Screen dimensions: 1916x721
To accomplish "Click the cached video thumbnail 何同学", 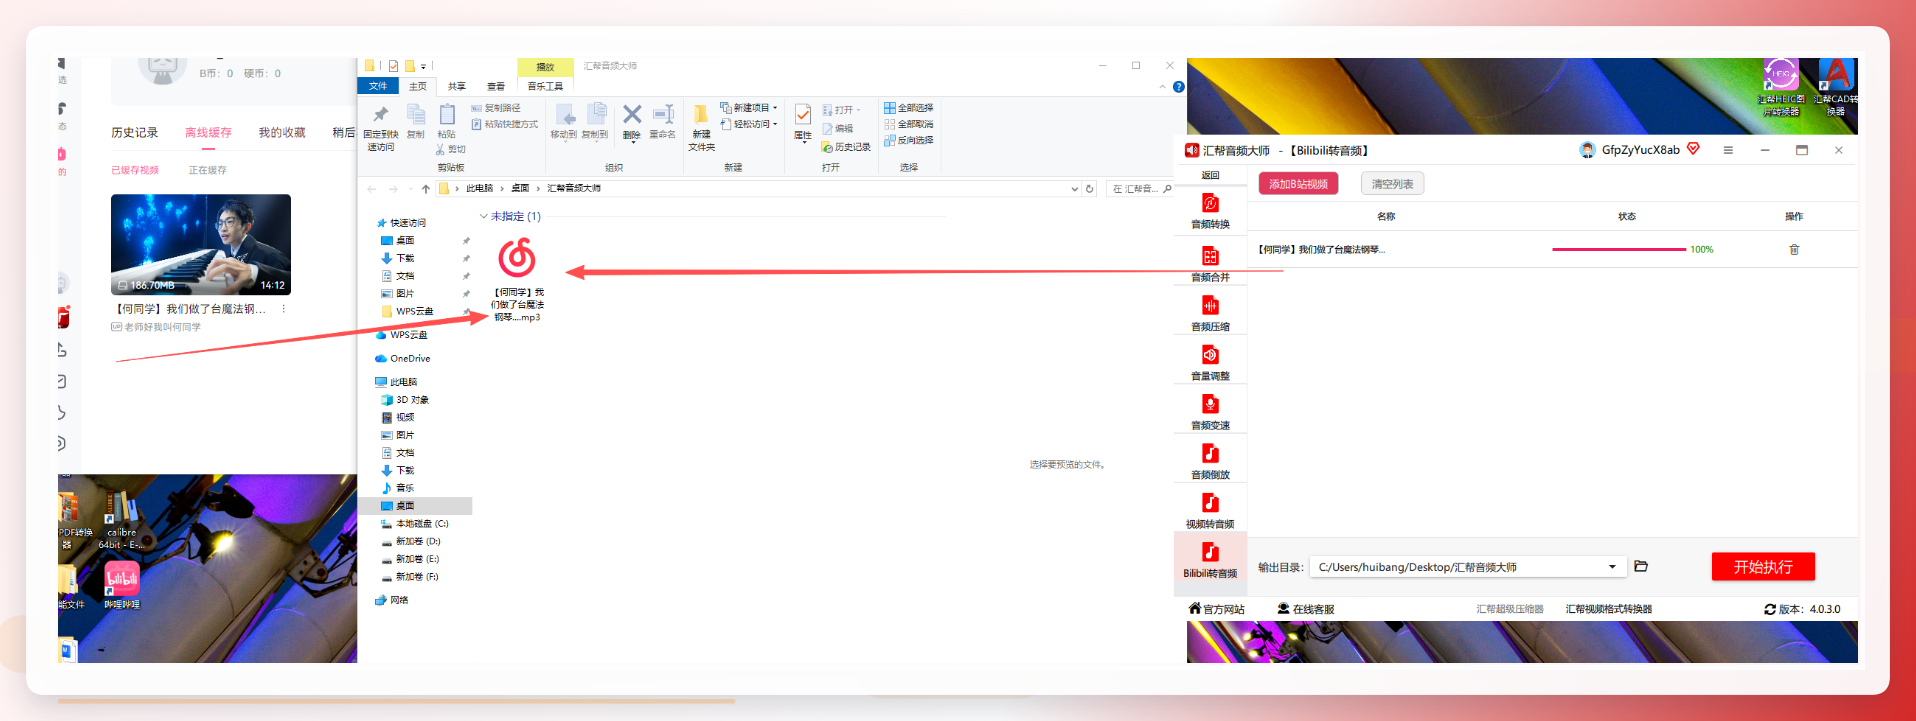I will point(201,244).
